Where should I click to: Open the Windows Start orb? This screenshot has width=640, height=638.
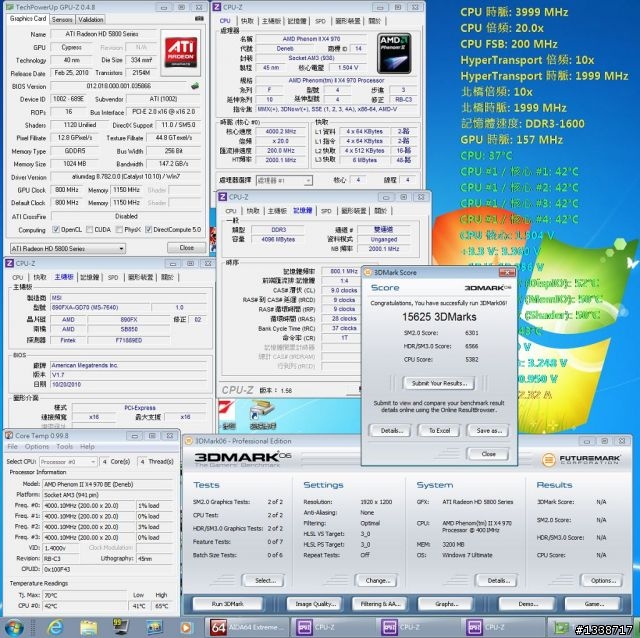click(13, 628)
